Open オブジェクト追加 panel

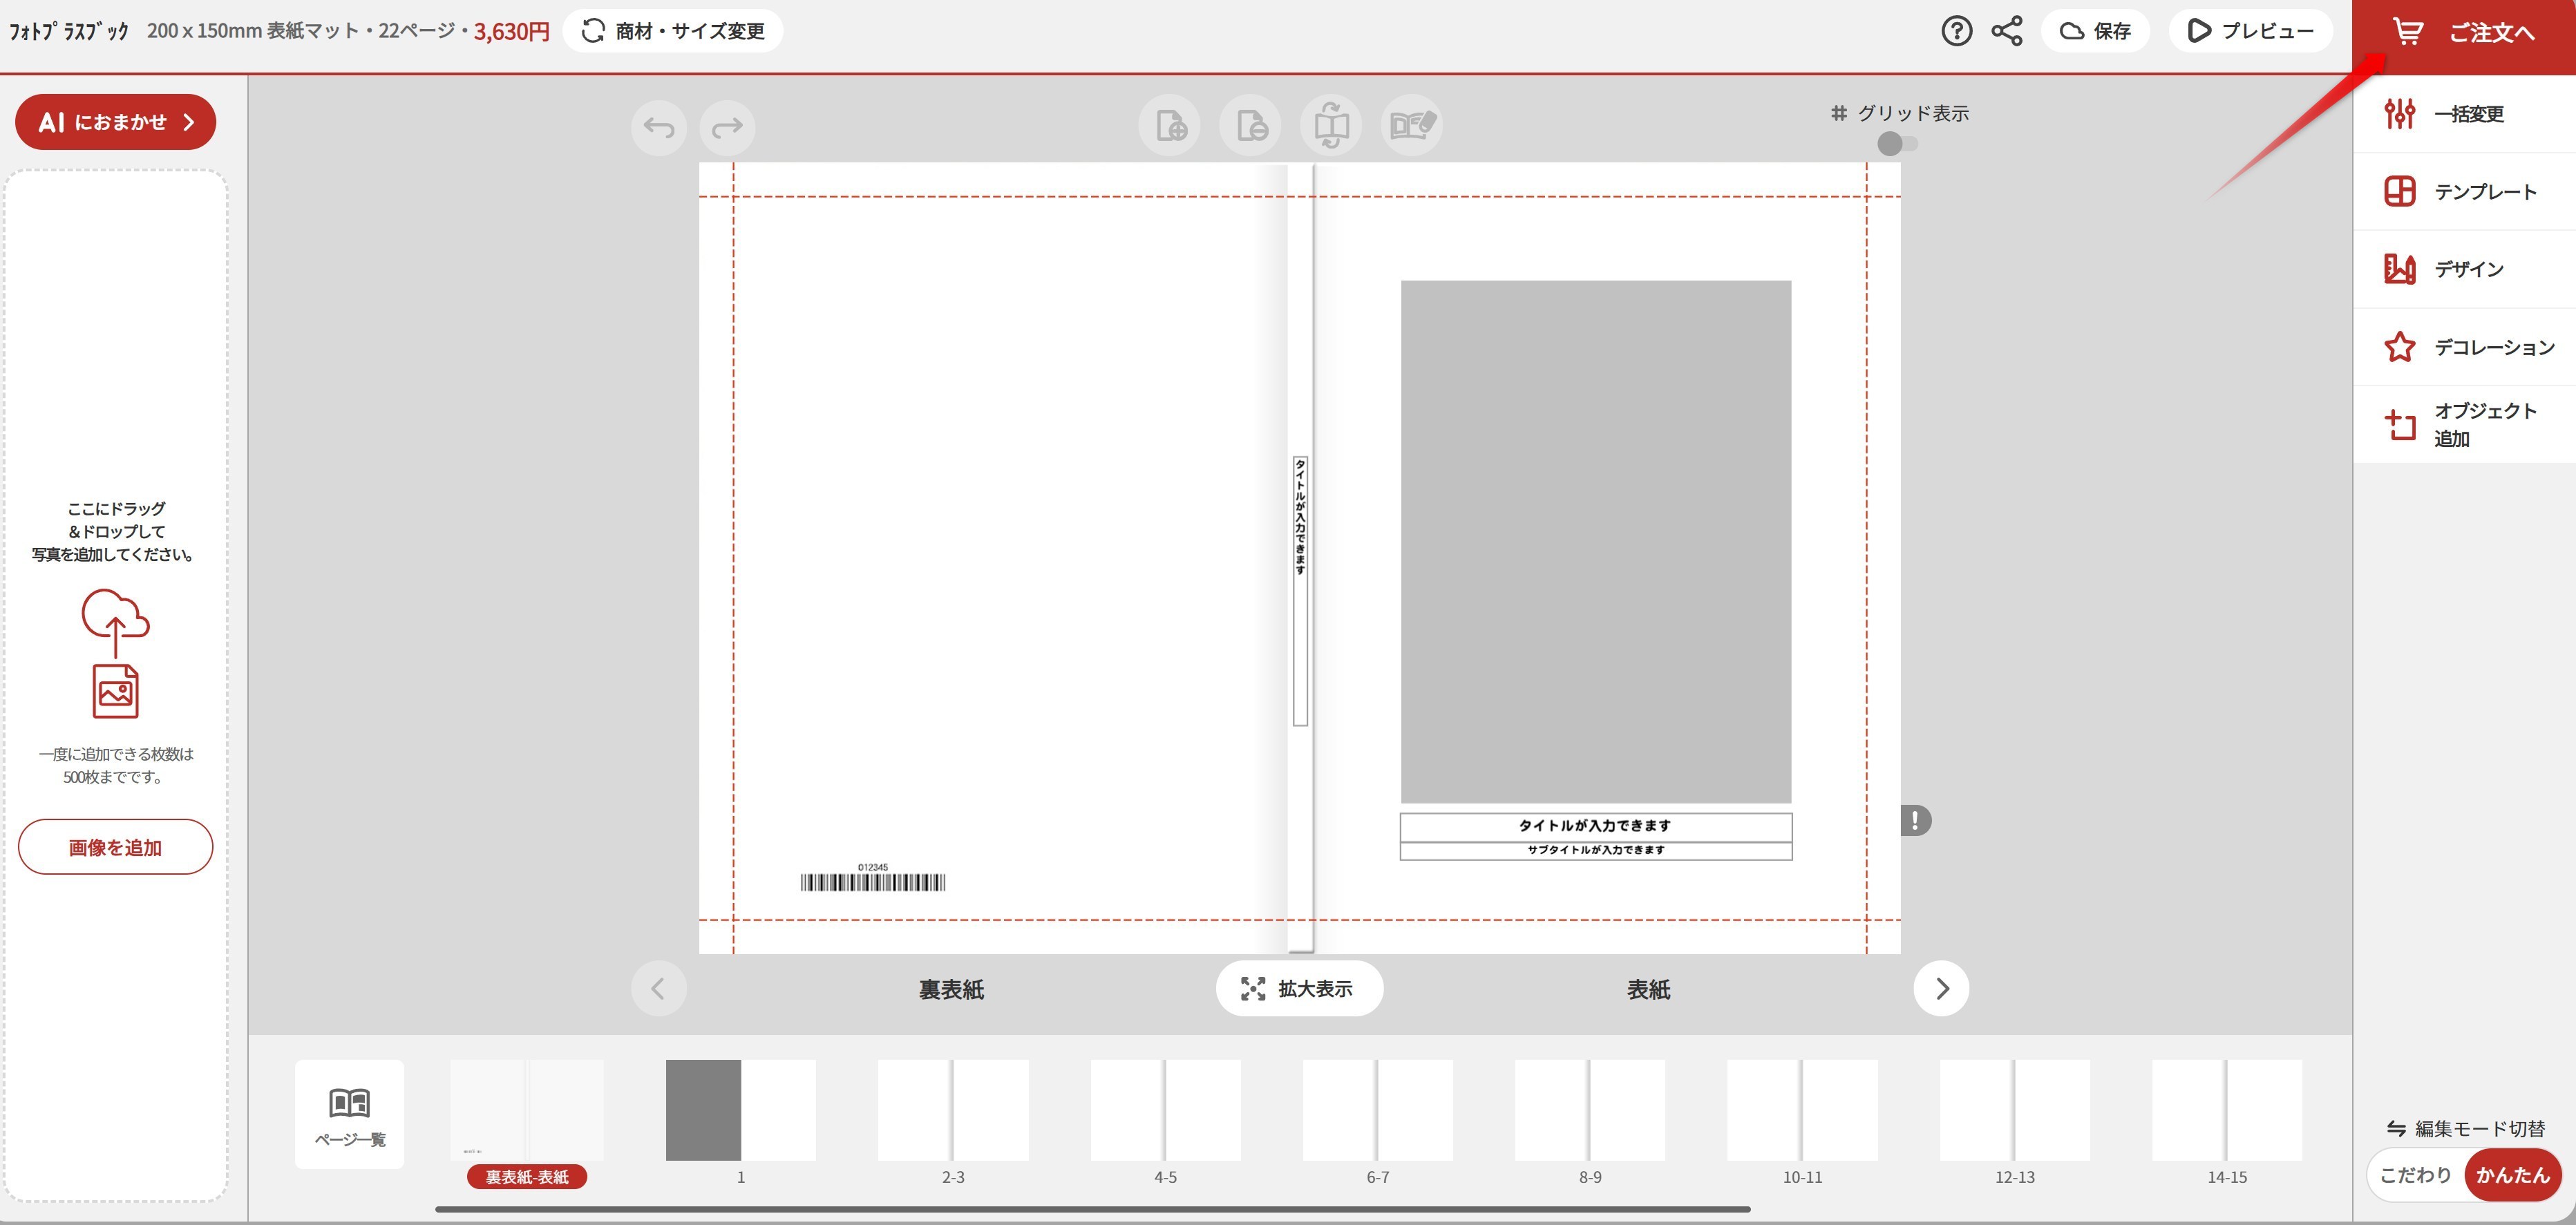coord(2464,425)
